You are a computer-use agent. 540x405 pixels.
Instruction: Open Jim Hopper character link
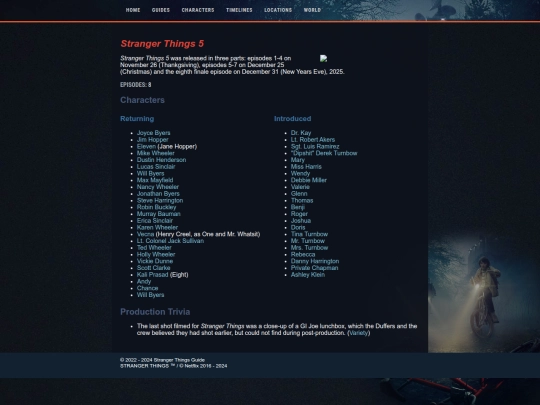[x=153, y=140]
